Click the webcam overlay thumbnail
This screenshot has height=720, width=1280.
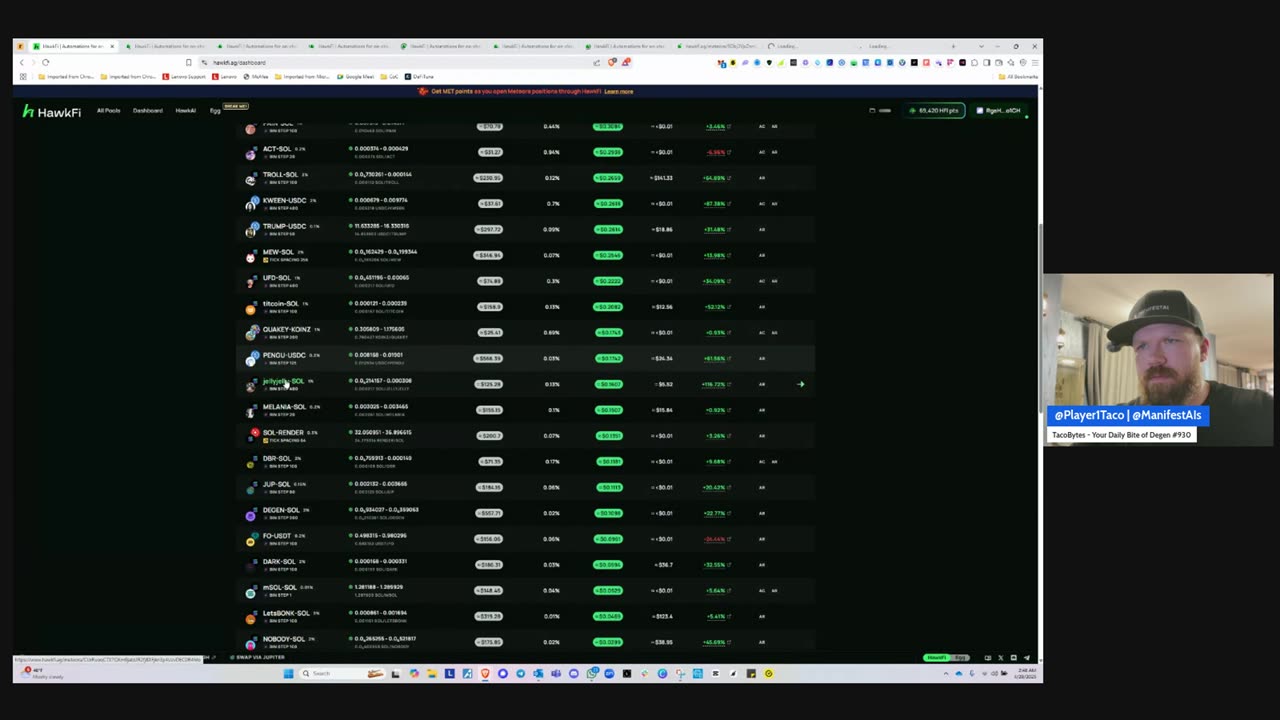pos(1157,358)
